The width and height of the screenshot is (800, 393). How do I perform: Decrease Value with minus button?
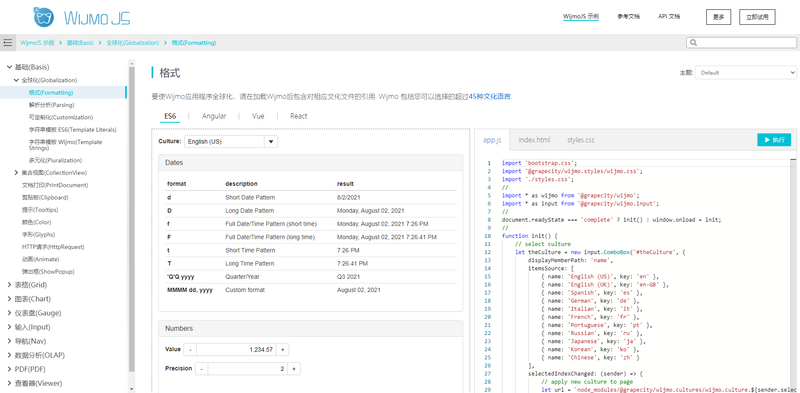click(190, 350)
